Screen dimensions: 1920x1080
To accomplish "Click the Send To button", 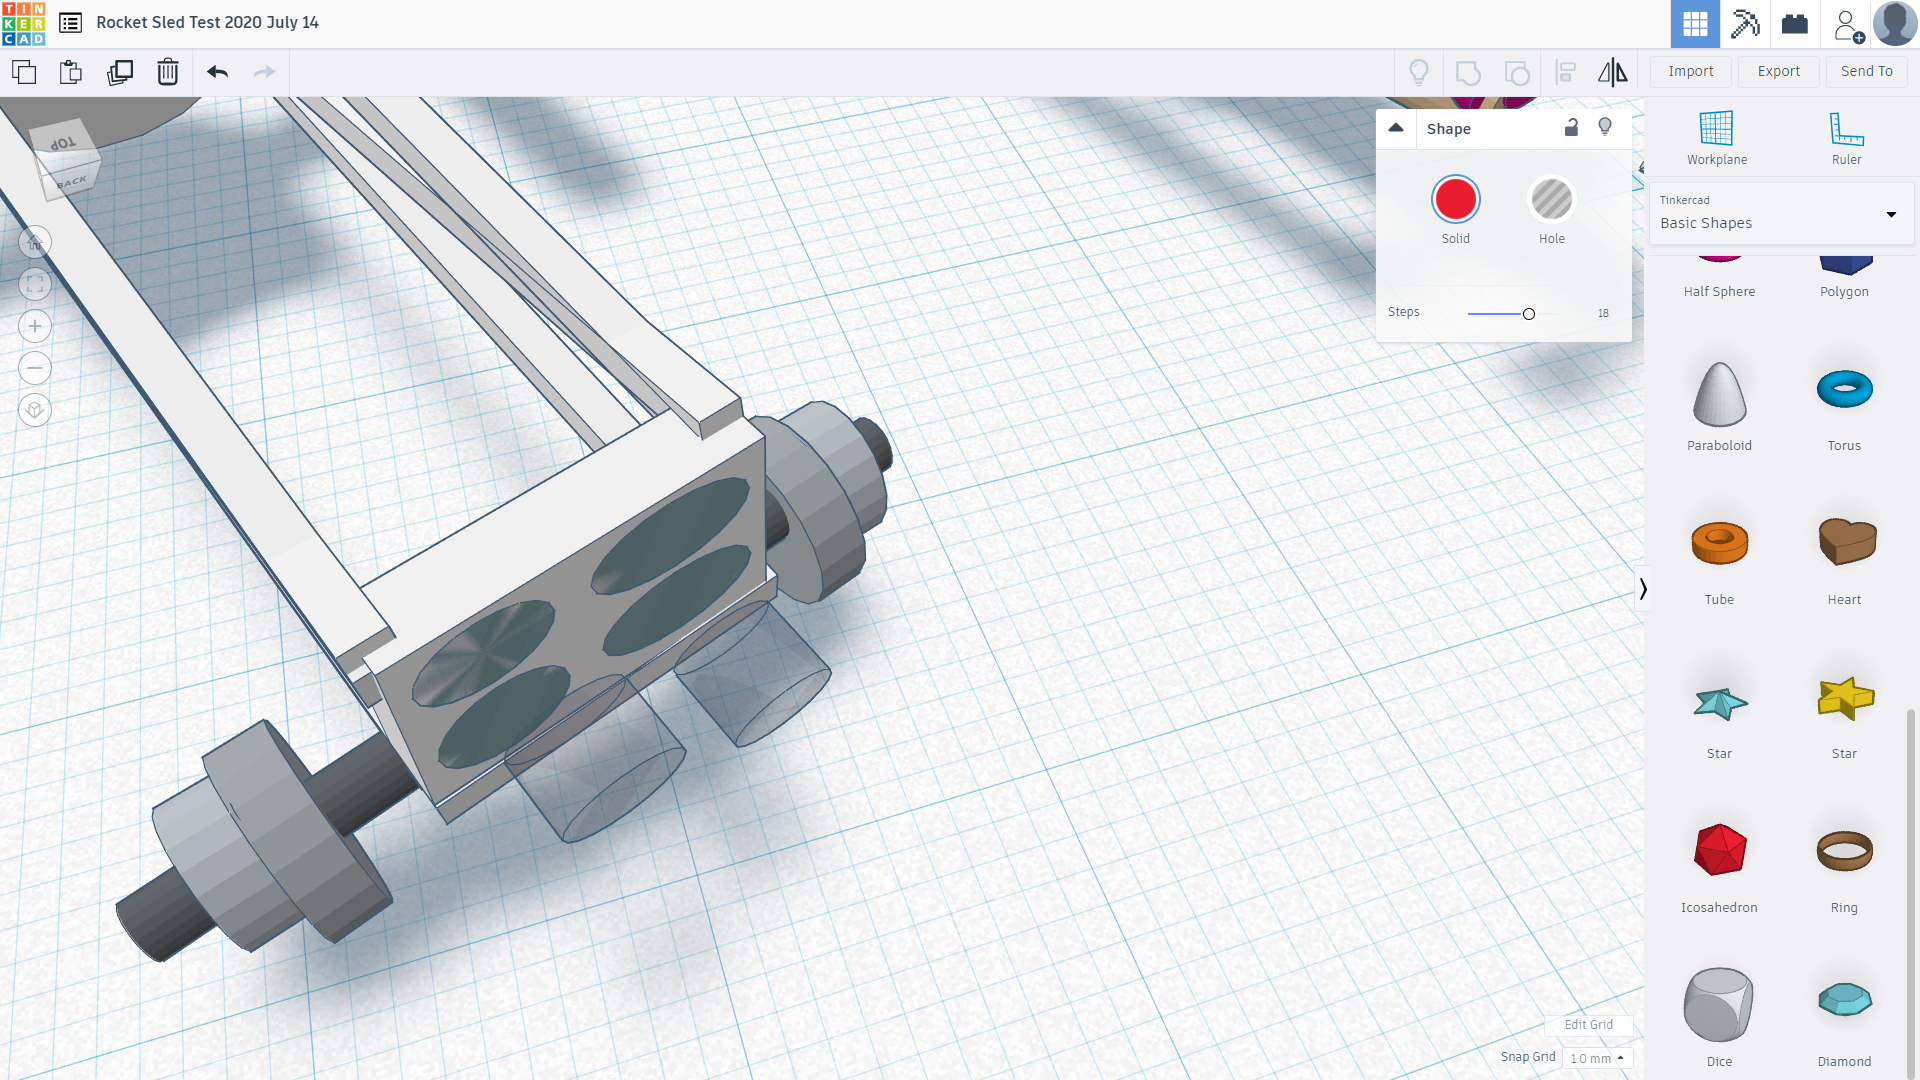I will pos(1866,71).
